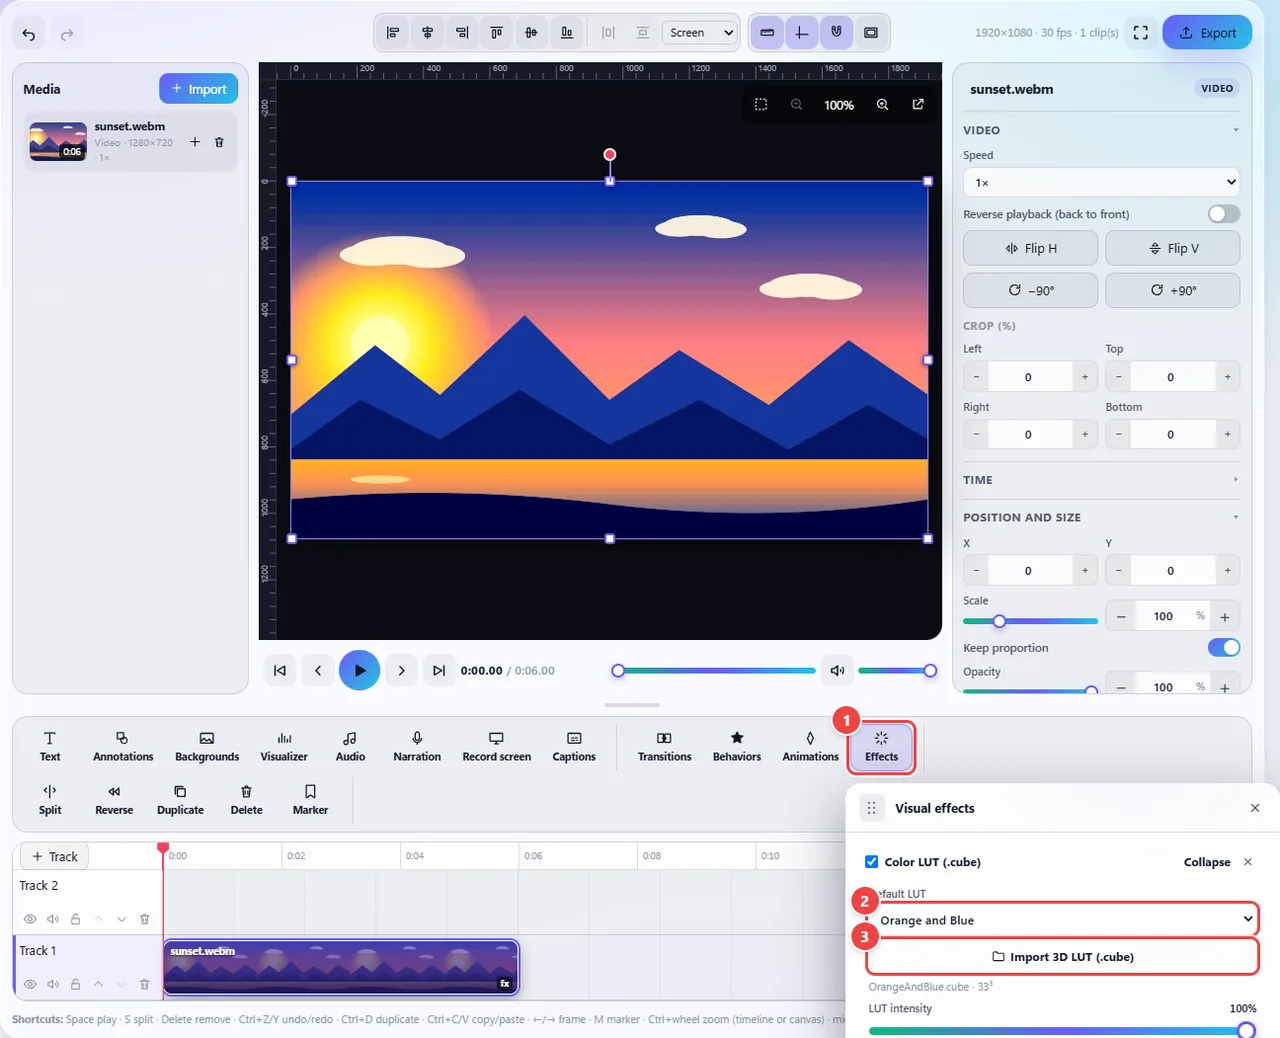Toggle Reverse playback switch
Viewport: 1280px width, 1038px height.
point(1224,214)
